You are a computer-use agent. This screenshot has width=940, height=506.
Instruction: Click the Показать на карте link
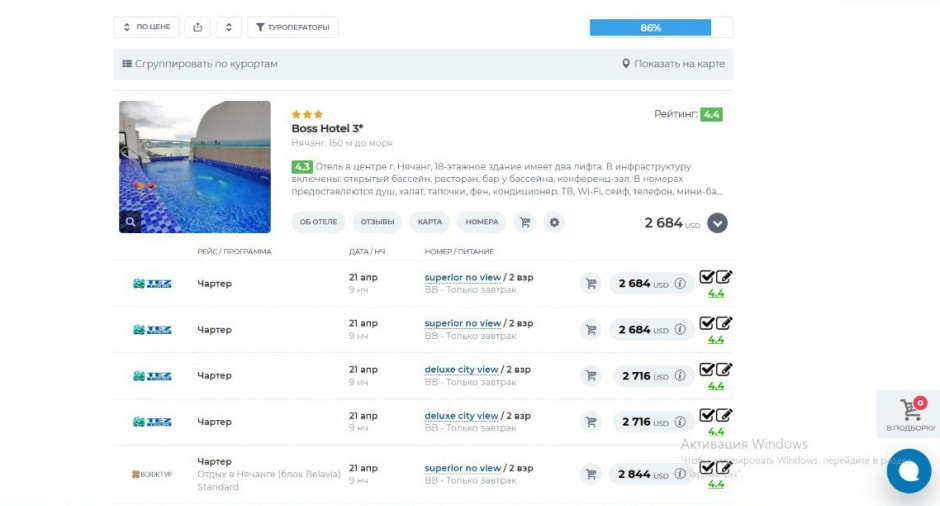point(673,64)
